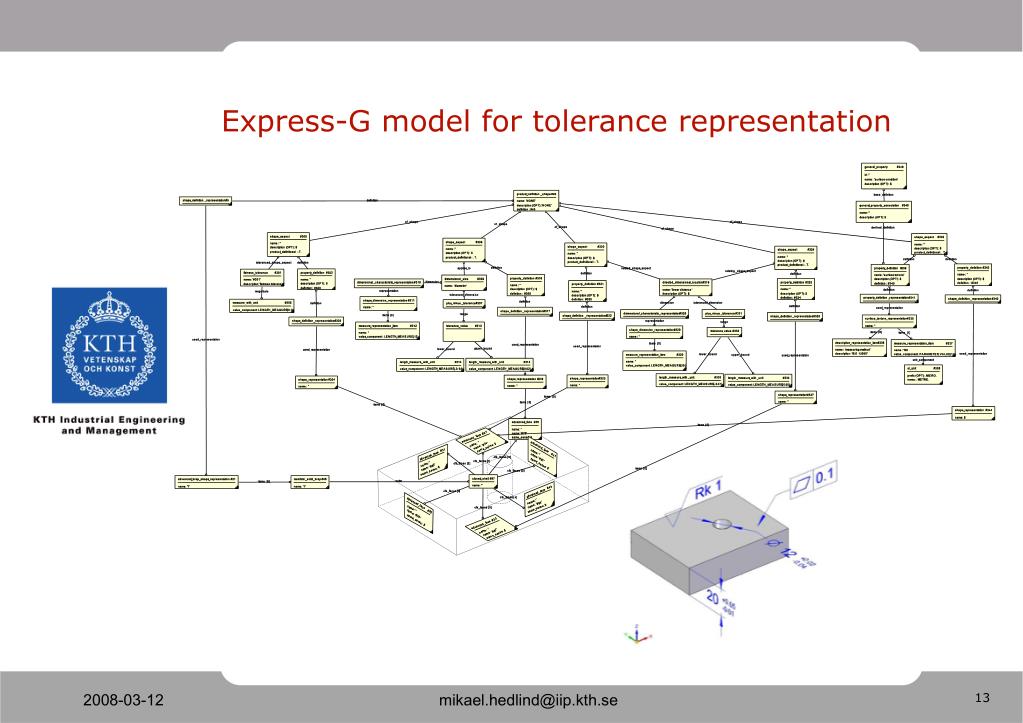
Task: Select the general_property entity box at top right
Action: click(x=884, y=176)
